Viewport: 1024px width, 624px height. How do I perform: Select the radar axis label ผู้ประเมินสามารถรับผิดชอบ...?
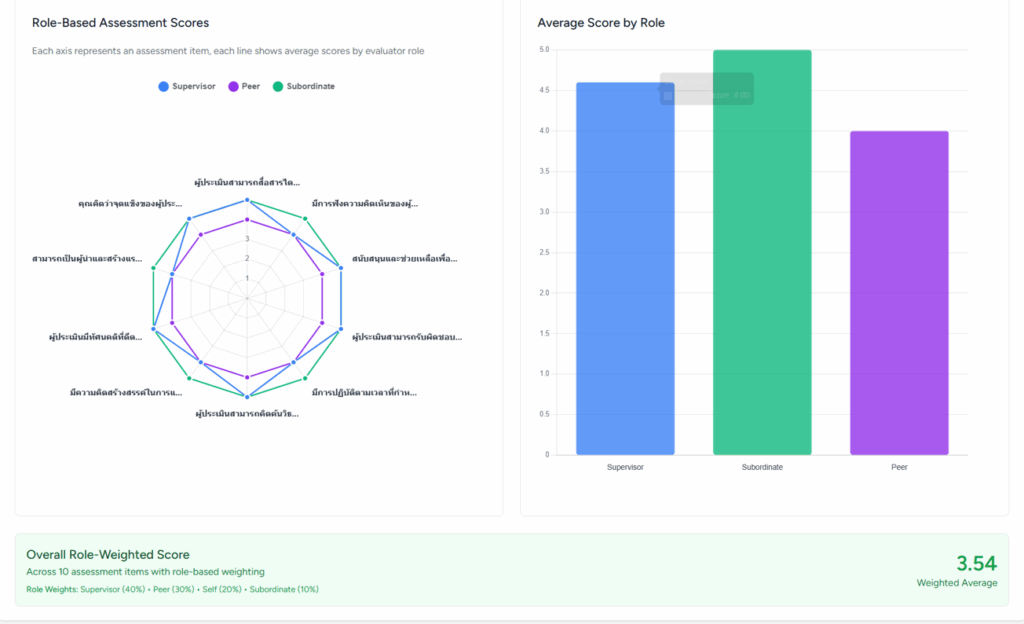pos(406,337)
